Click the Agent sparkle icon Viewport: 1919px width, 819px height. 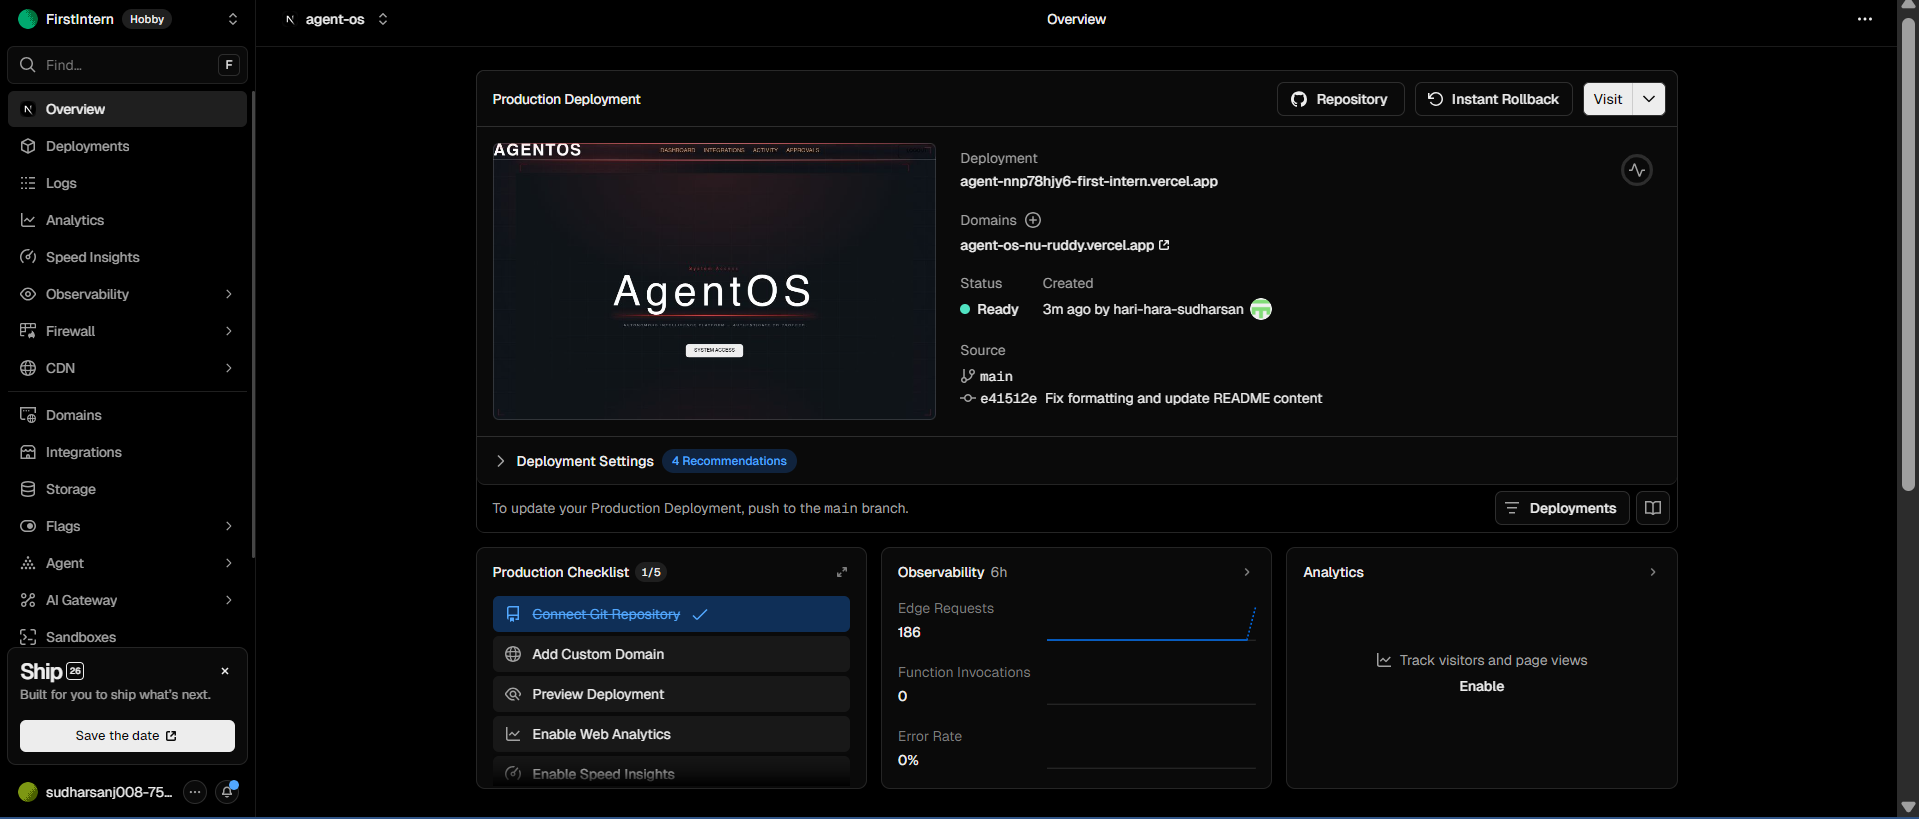pyautogui.click(x=28, y=563)
